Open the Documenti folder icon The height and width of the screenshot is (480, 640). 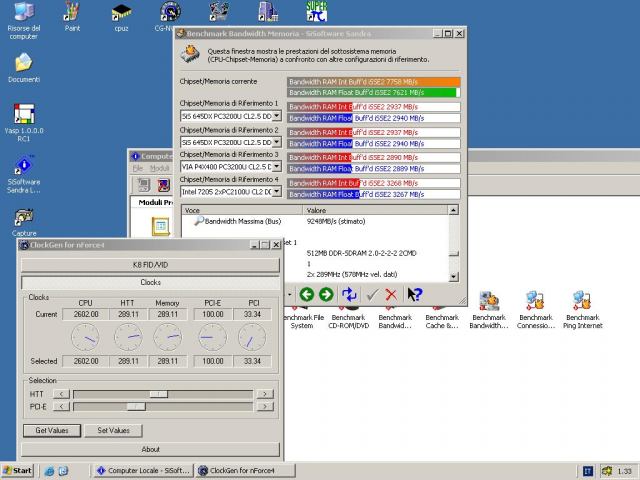coord(24,68)
